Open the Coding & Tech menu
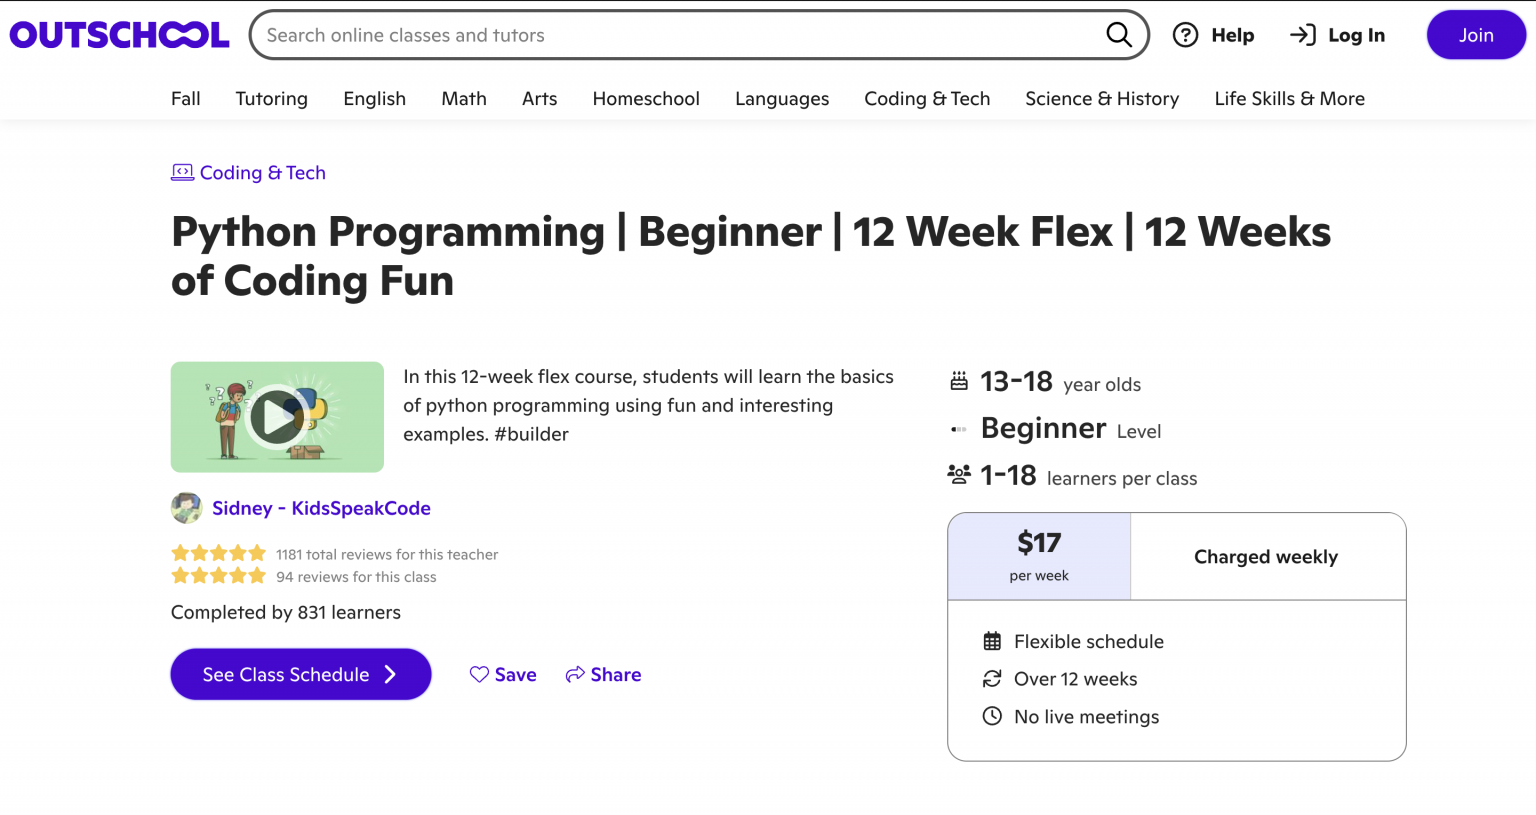The height and width of the screenshot is (815, 1536). (x=926, y=99)
